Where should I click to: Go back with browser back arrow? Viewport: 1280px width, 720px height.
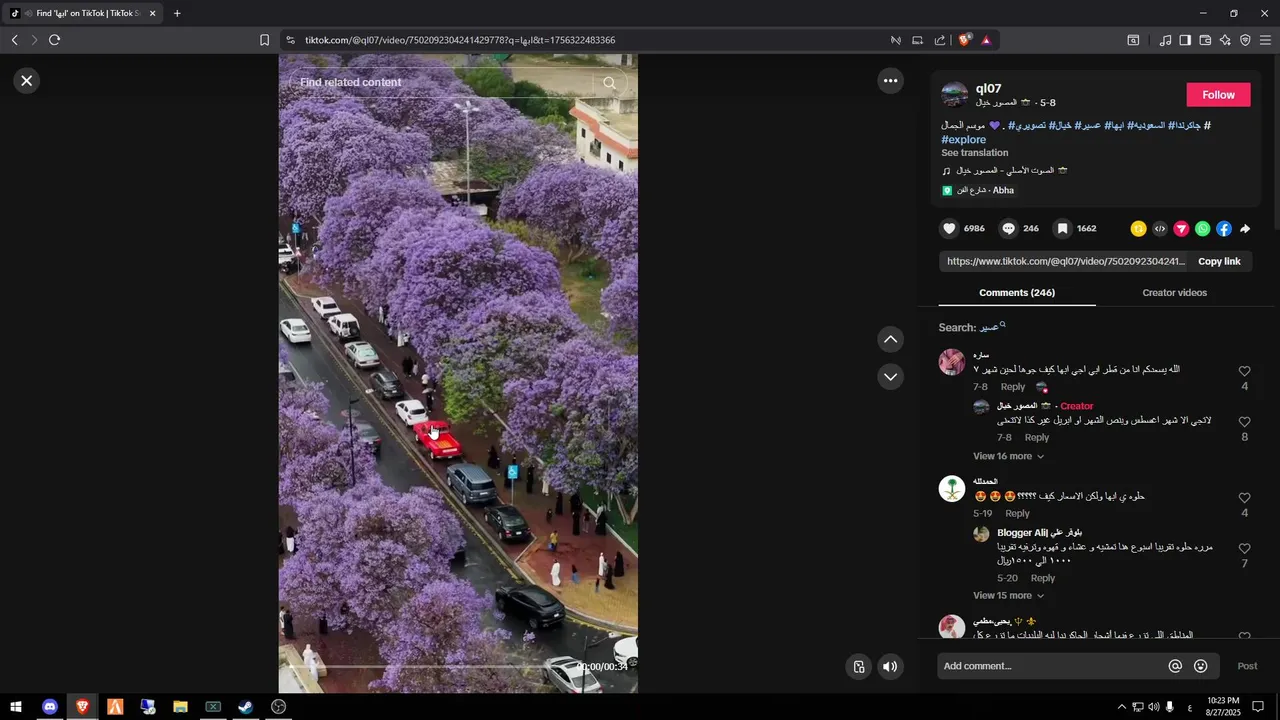(x=14, y=40)
